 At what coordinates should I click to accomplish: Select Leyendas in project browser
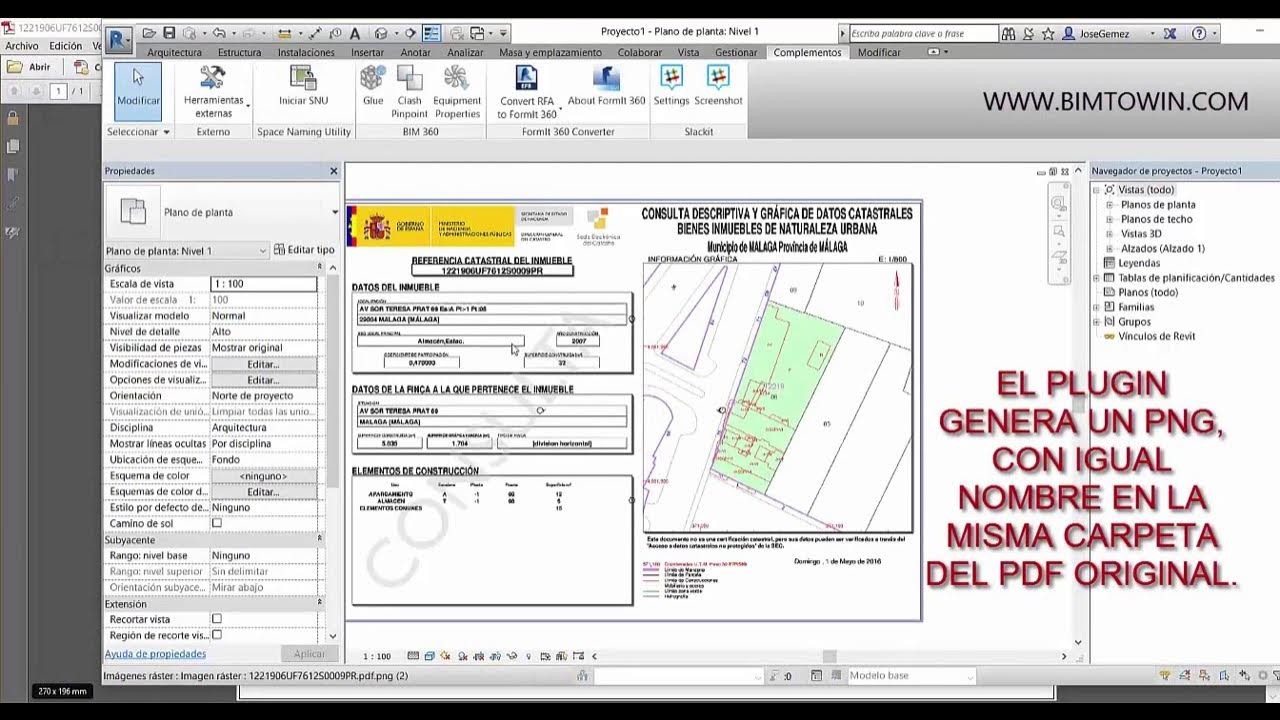(x=1139, y=263)
